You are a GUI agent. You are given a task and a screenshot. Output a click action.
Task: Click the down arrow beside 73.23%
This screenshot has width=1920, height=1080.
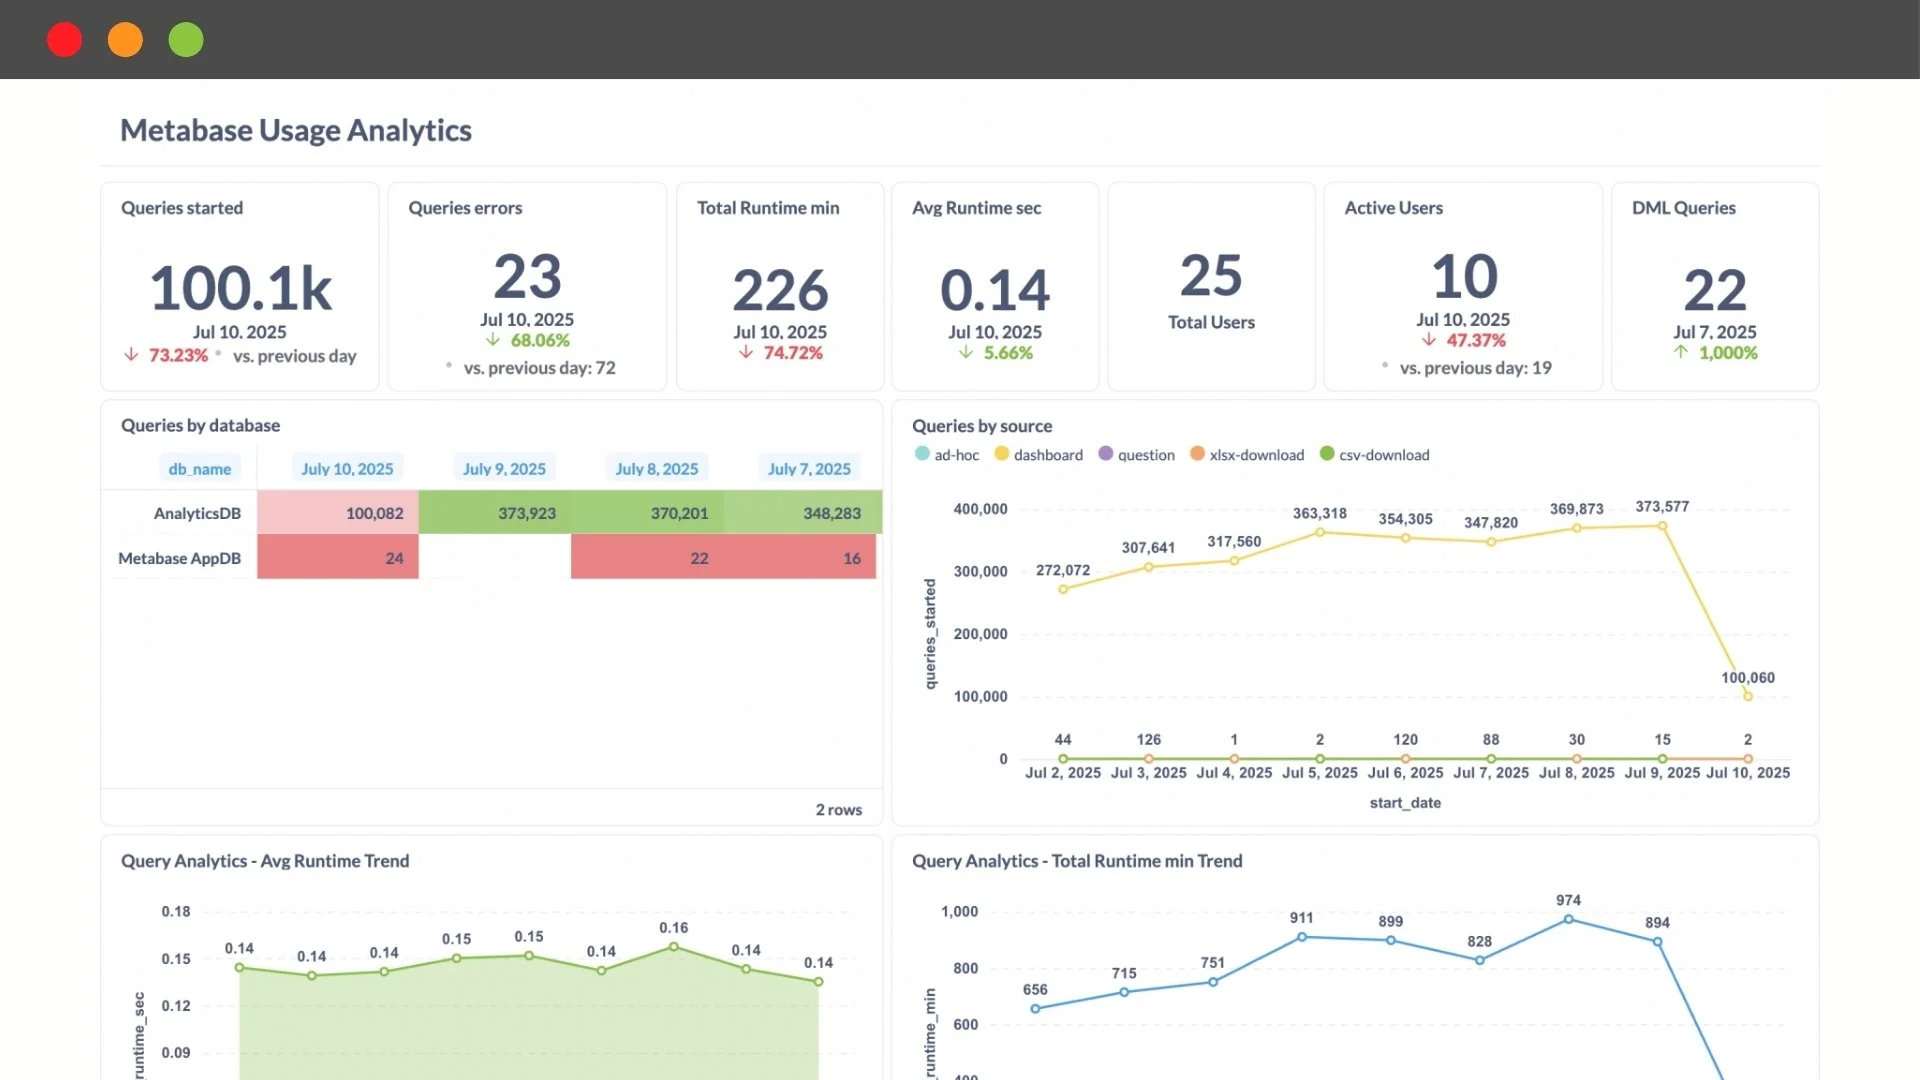[131, 355]
